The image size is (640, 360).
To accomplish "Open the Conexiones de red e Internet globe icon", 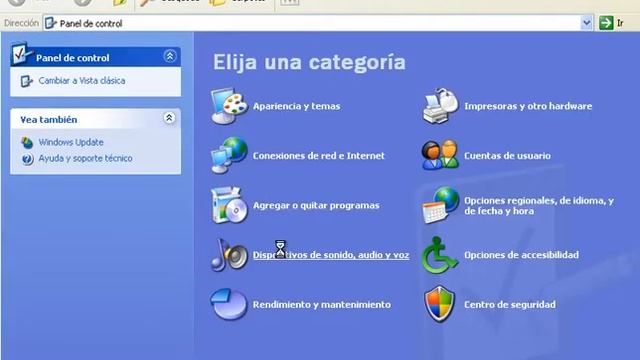I will coord(229,156).
